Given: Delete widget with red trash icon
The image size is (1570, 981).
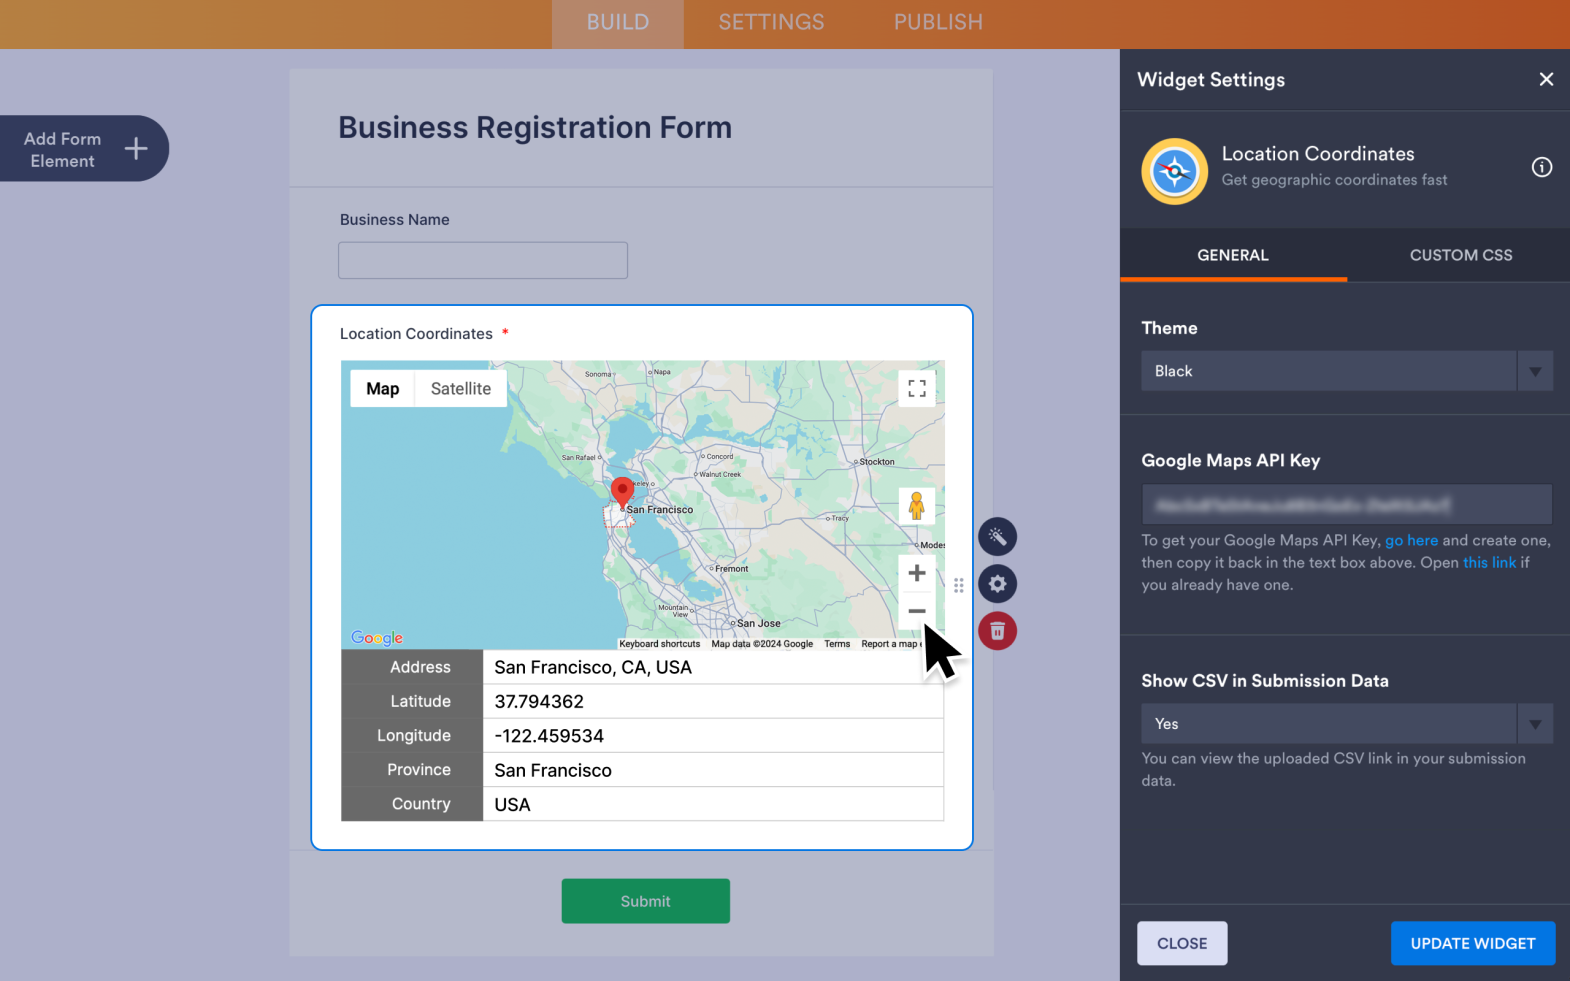Looking at the screenshot, I should (997, 631).
